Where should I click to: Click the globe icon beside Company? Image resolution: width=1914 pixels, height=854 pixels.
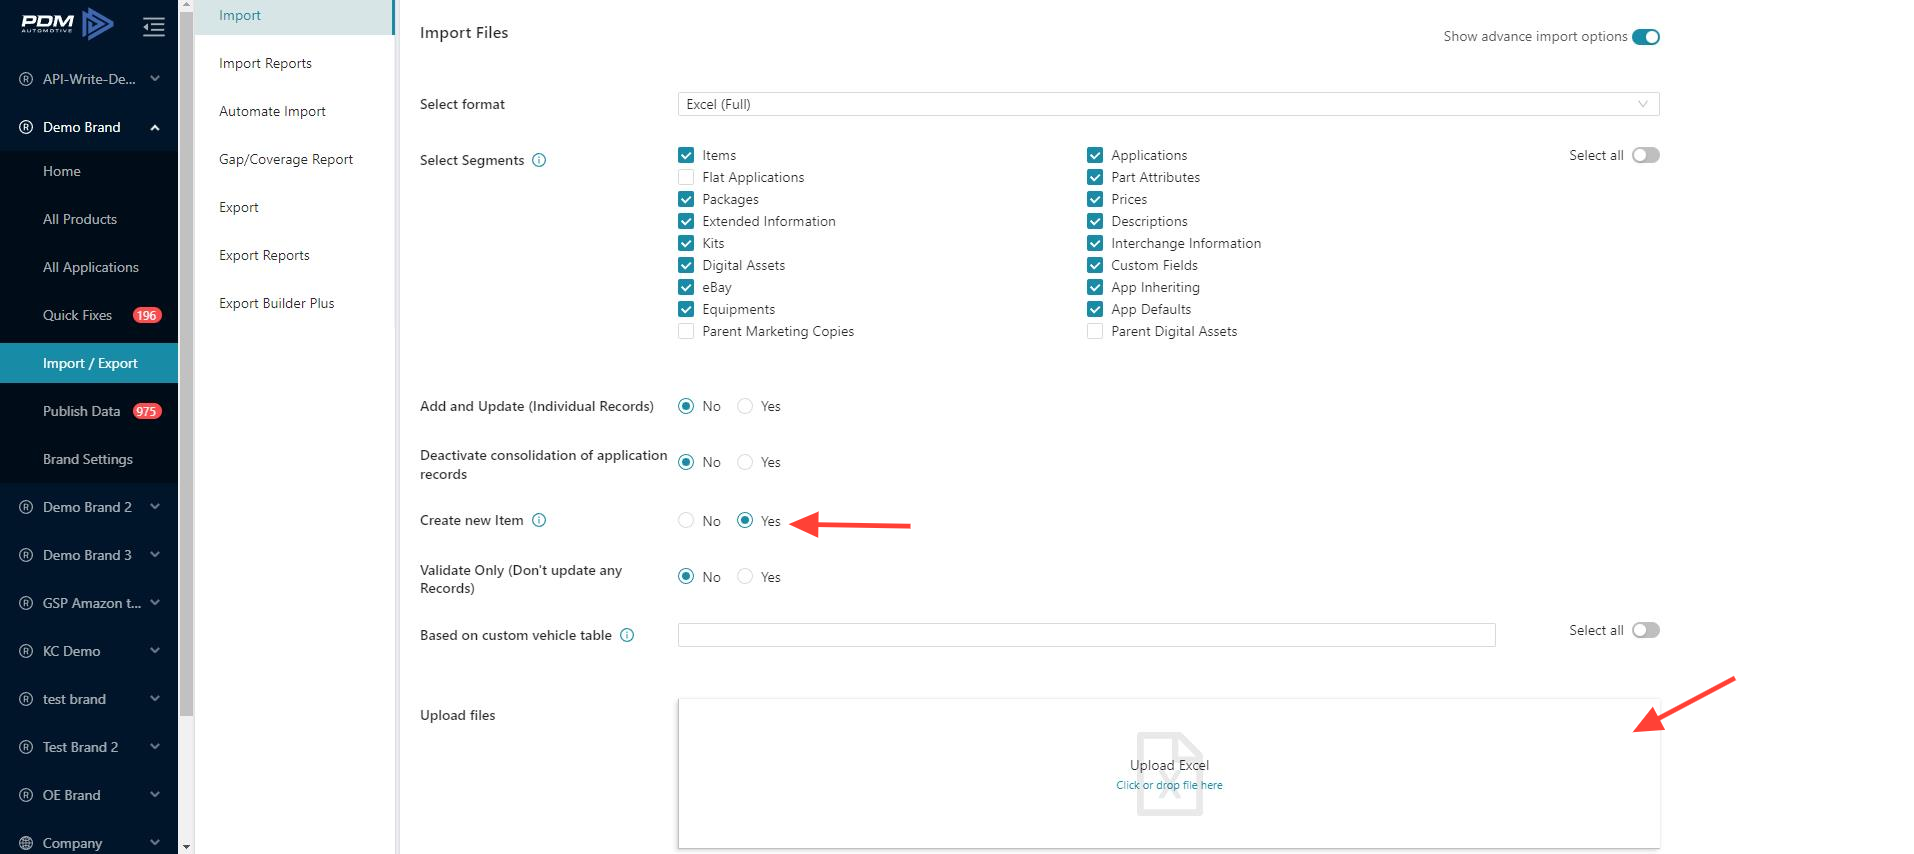click(26, 843)
